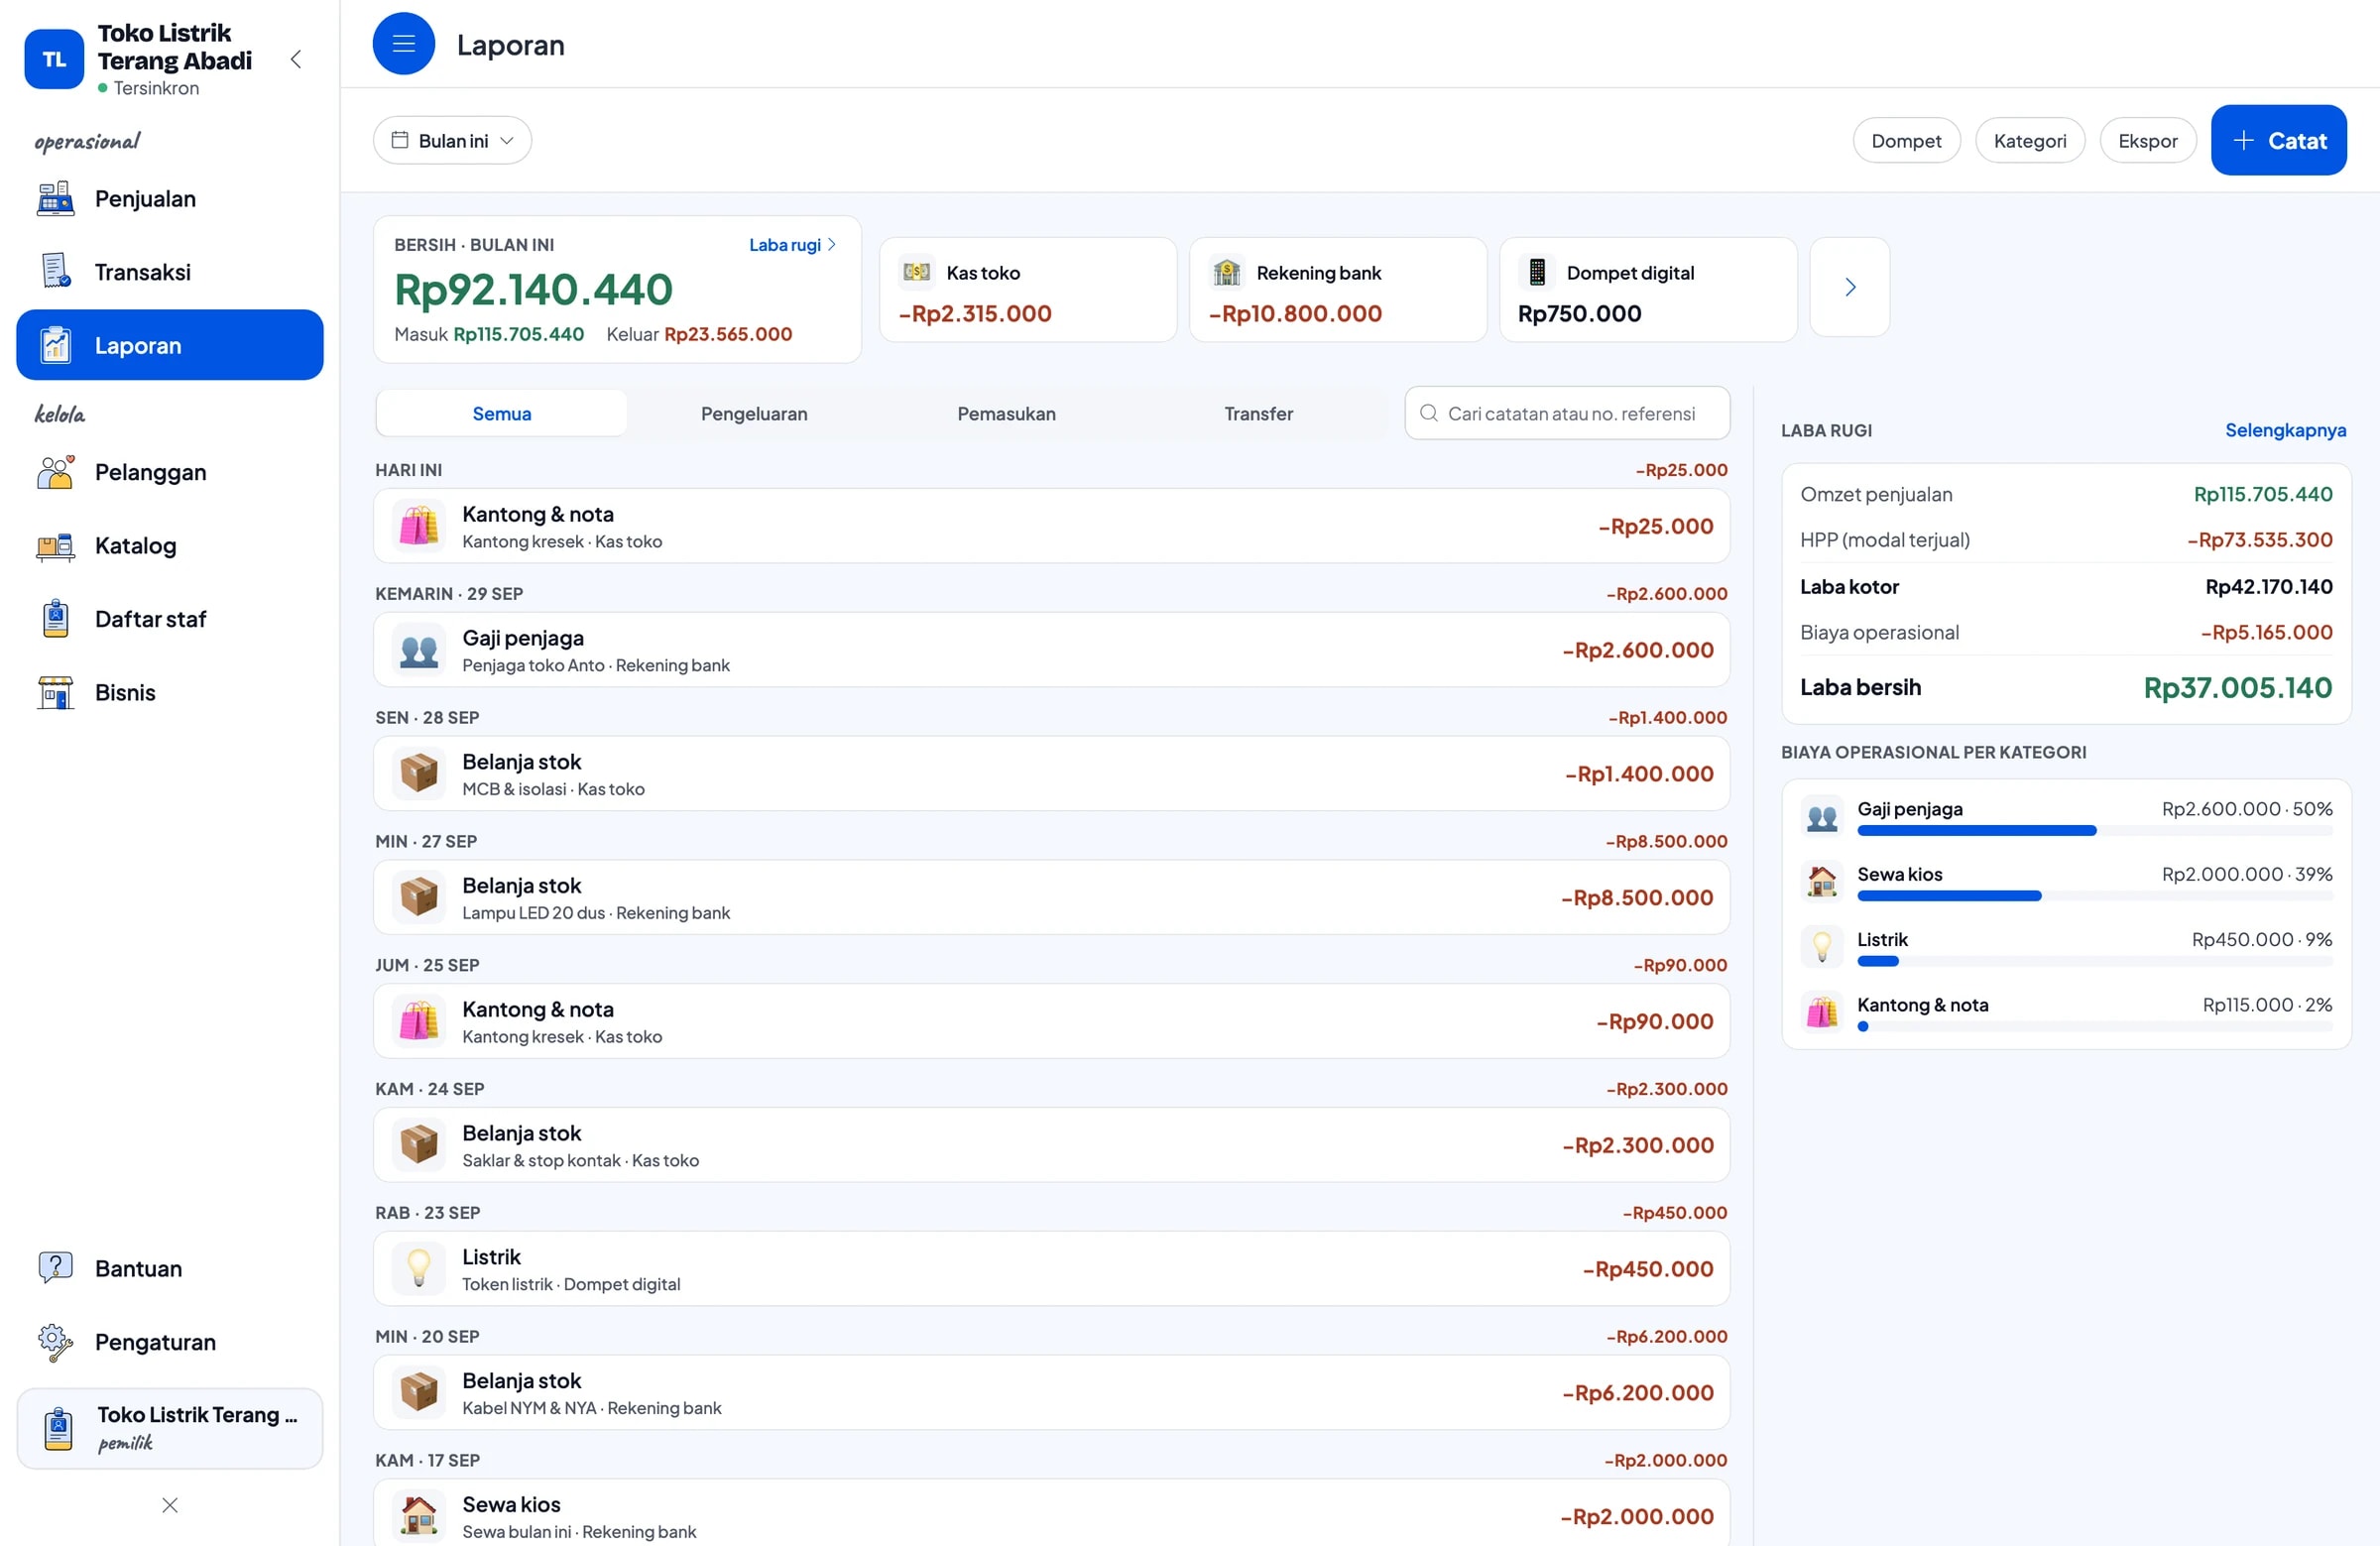2380x1546 pixels.
Task: Close sidebar with the X icon
Action: 170,1505
